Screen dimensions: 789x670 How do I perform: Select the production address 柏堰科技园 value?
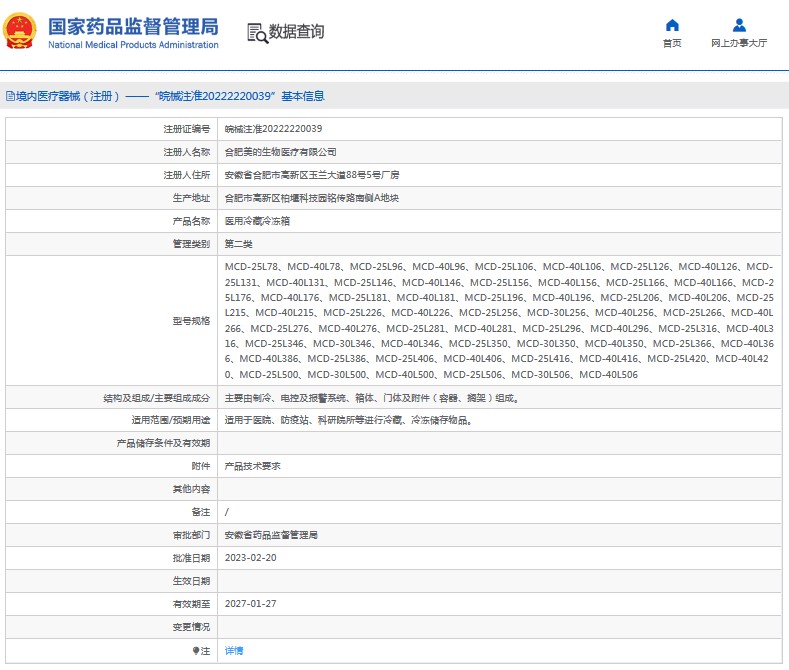tap(311, 198)
